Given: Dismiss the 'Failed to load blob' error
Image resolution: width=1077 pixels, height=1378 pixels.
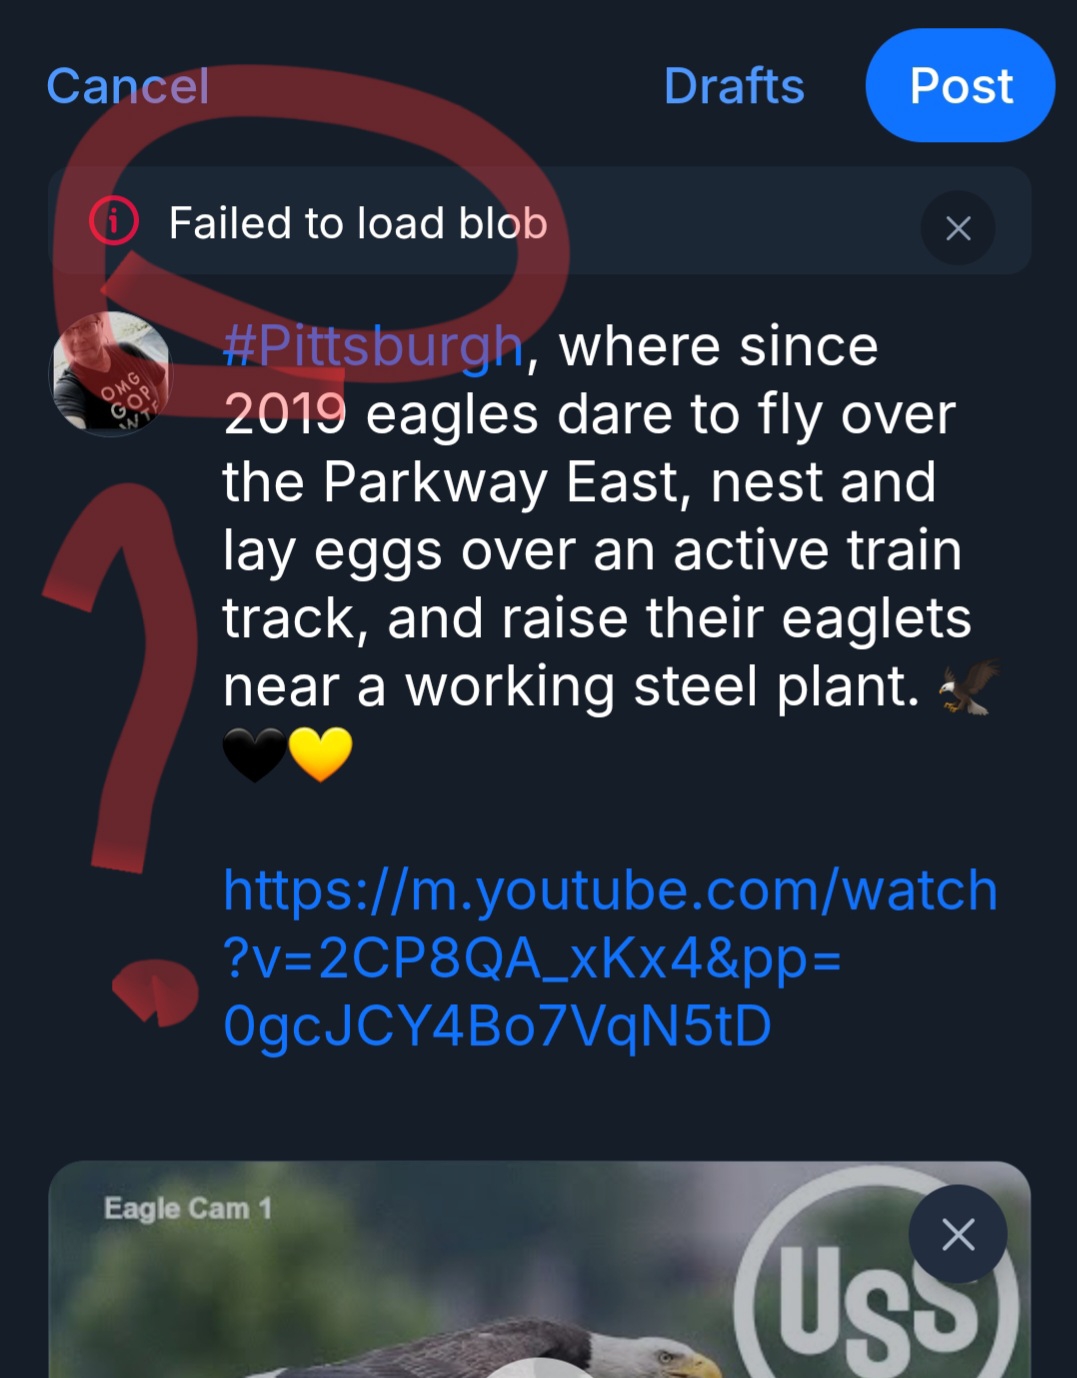Looking at the screenshot, I should click(x=958, y=229).
